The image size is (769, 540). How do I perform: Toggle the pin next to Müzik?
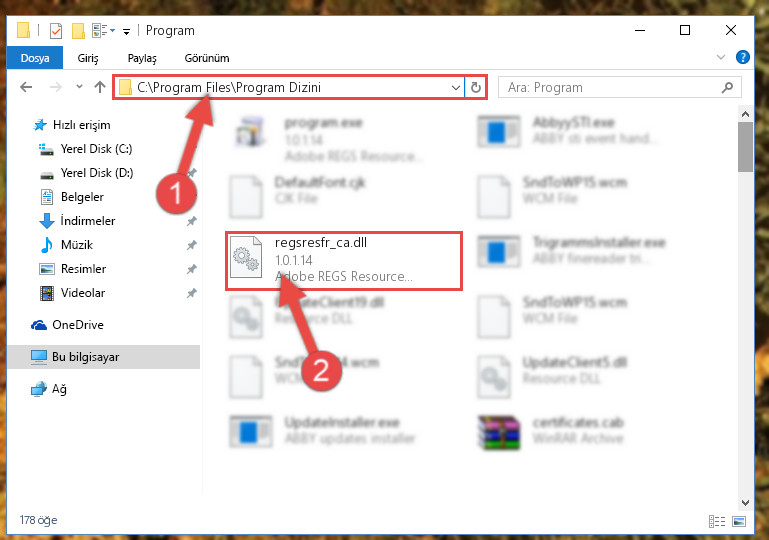point(192,245)
